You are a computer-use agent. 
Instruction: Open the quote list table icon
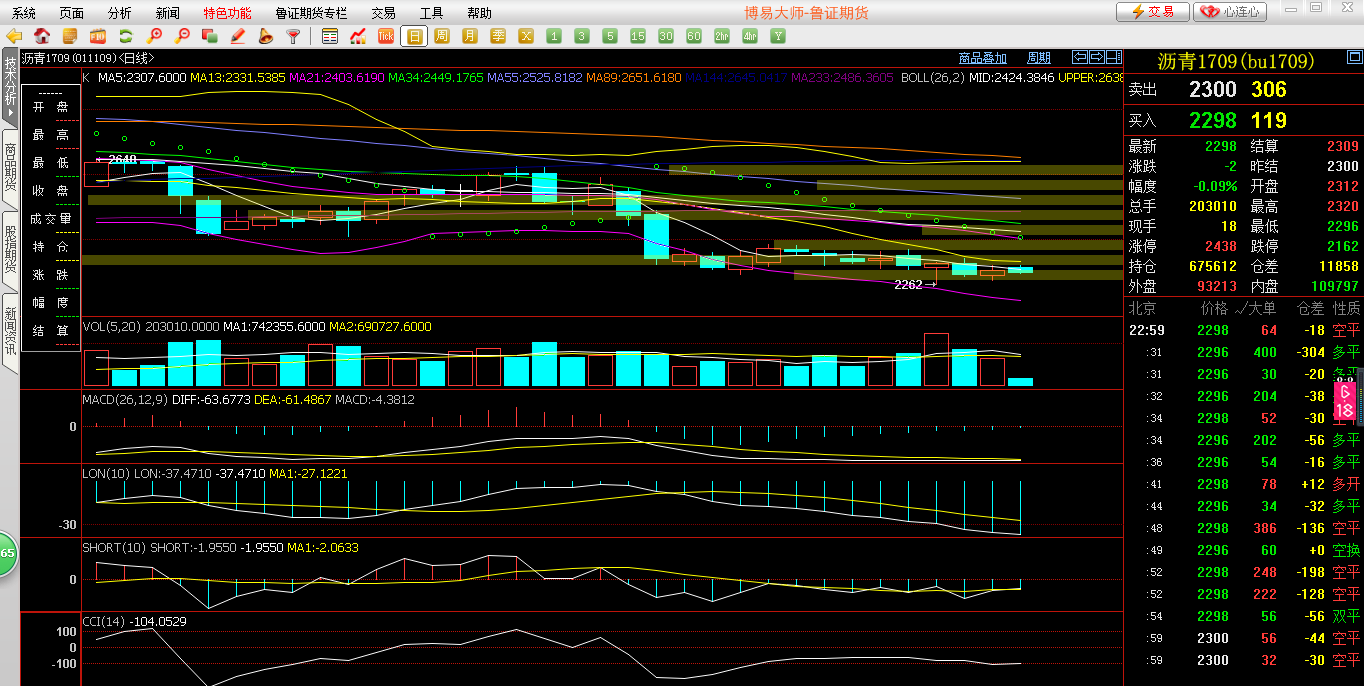point(330,36)
